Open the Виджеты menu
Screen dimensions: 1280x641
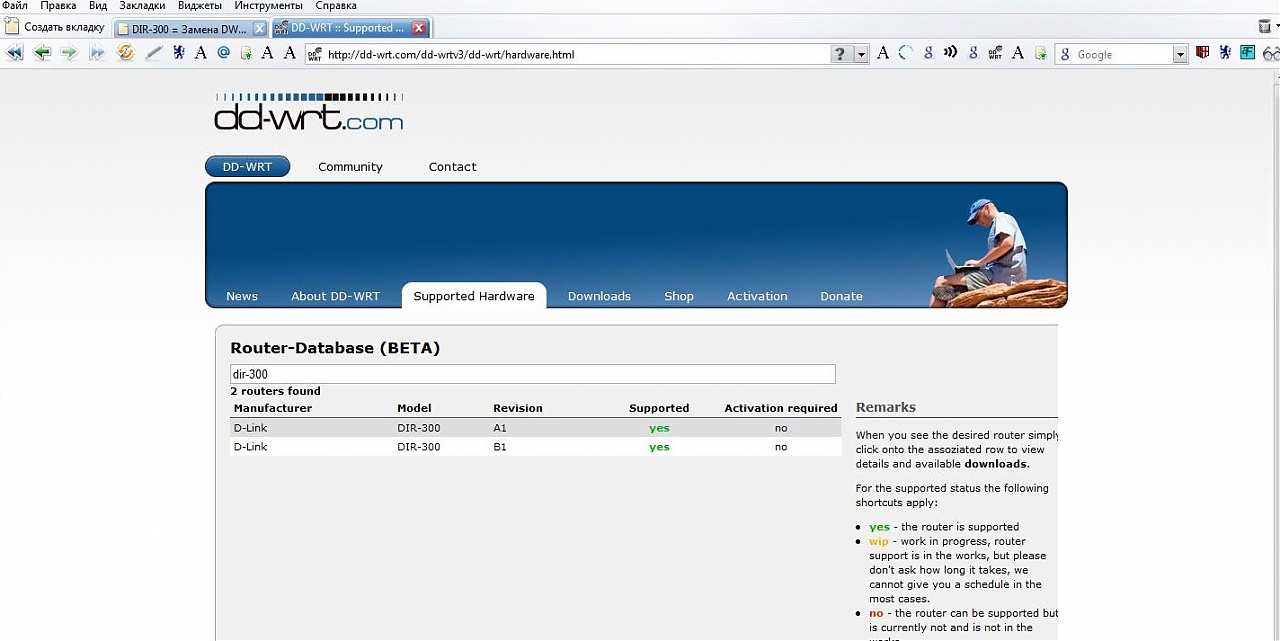200,6
